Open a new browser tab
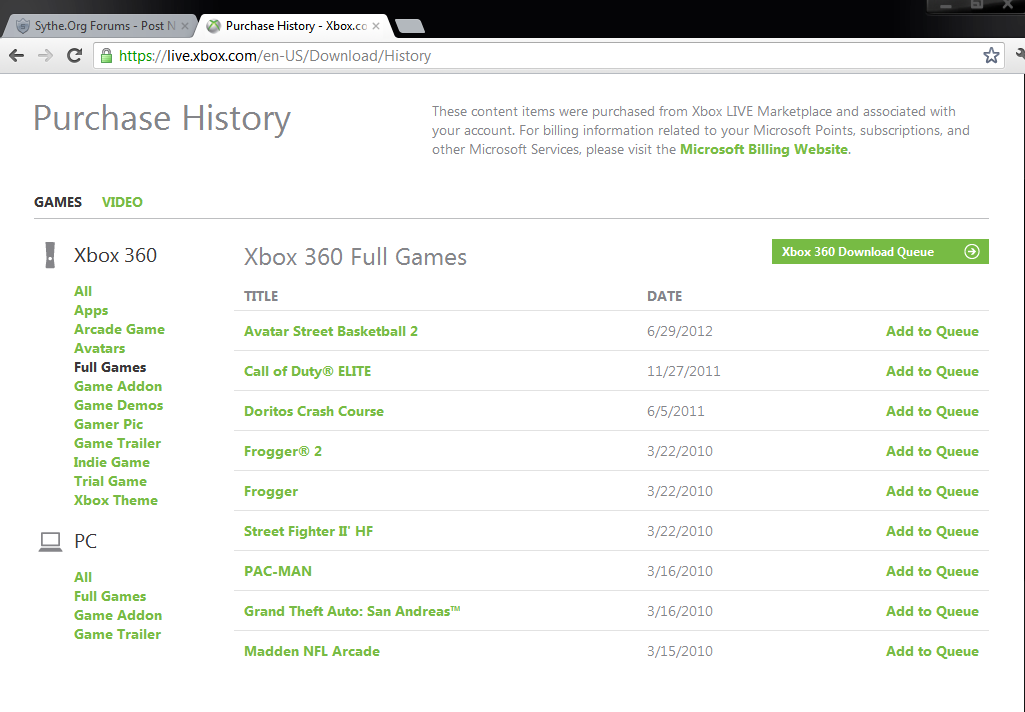Screen dimensions: 1025x712 [x=410, y=26]
